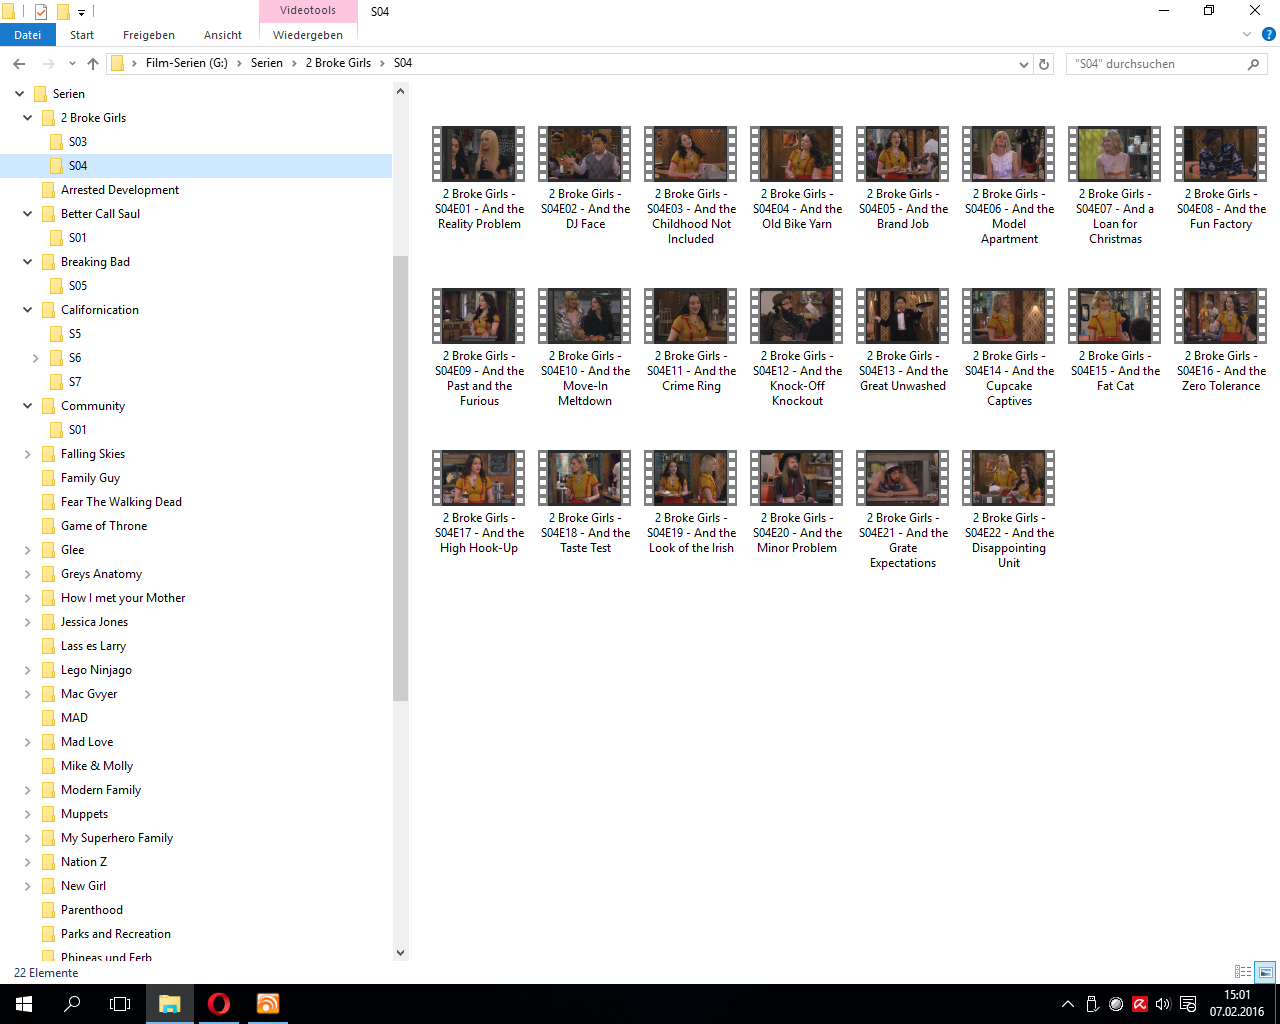Click the navigation pane scrollbar thumb

[x=400, y=478]
